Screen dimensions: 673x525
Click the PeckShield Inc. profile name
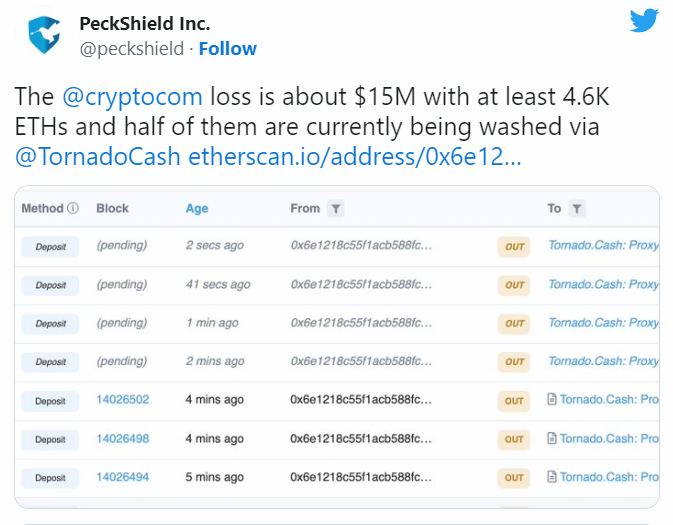pyautogui.click(x=144, y=24)
